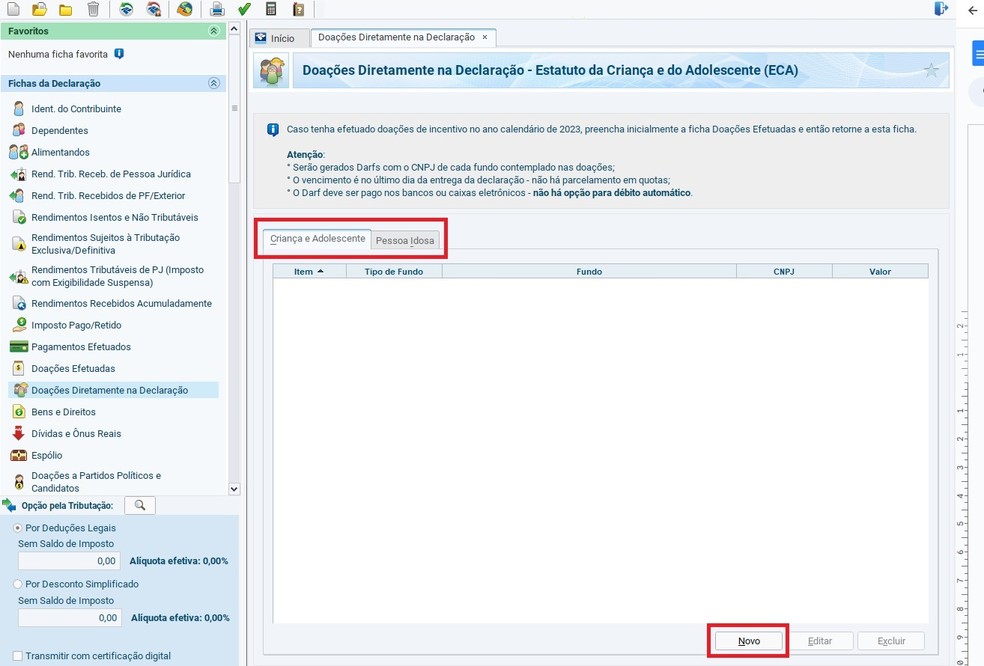Click blue menu button in the window at right

978,53
